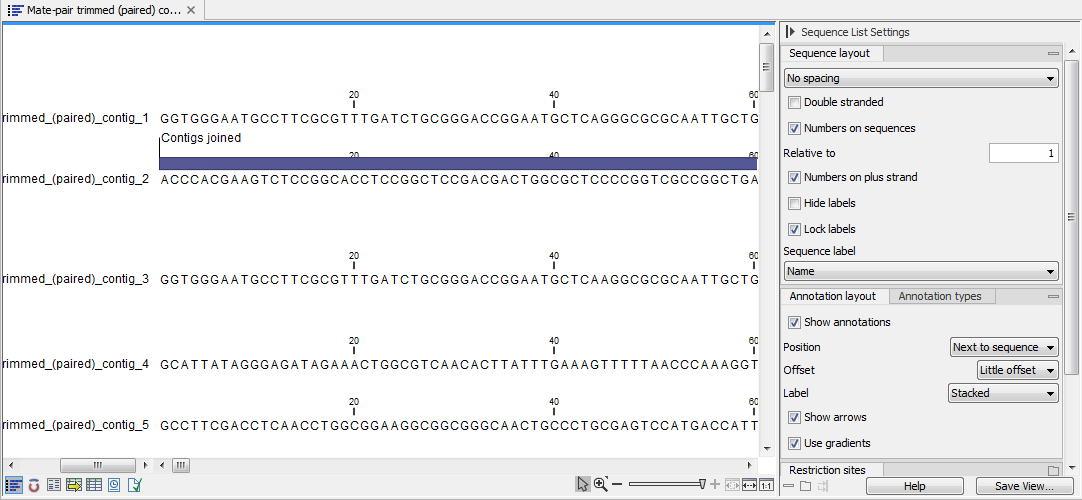Open the text view icon in bottom bar
Screen dimensions: 1082x500
tap(54, 485)
